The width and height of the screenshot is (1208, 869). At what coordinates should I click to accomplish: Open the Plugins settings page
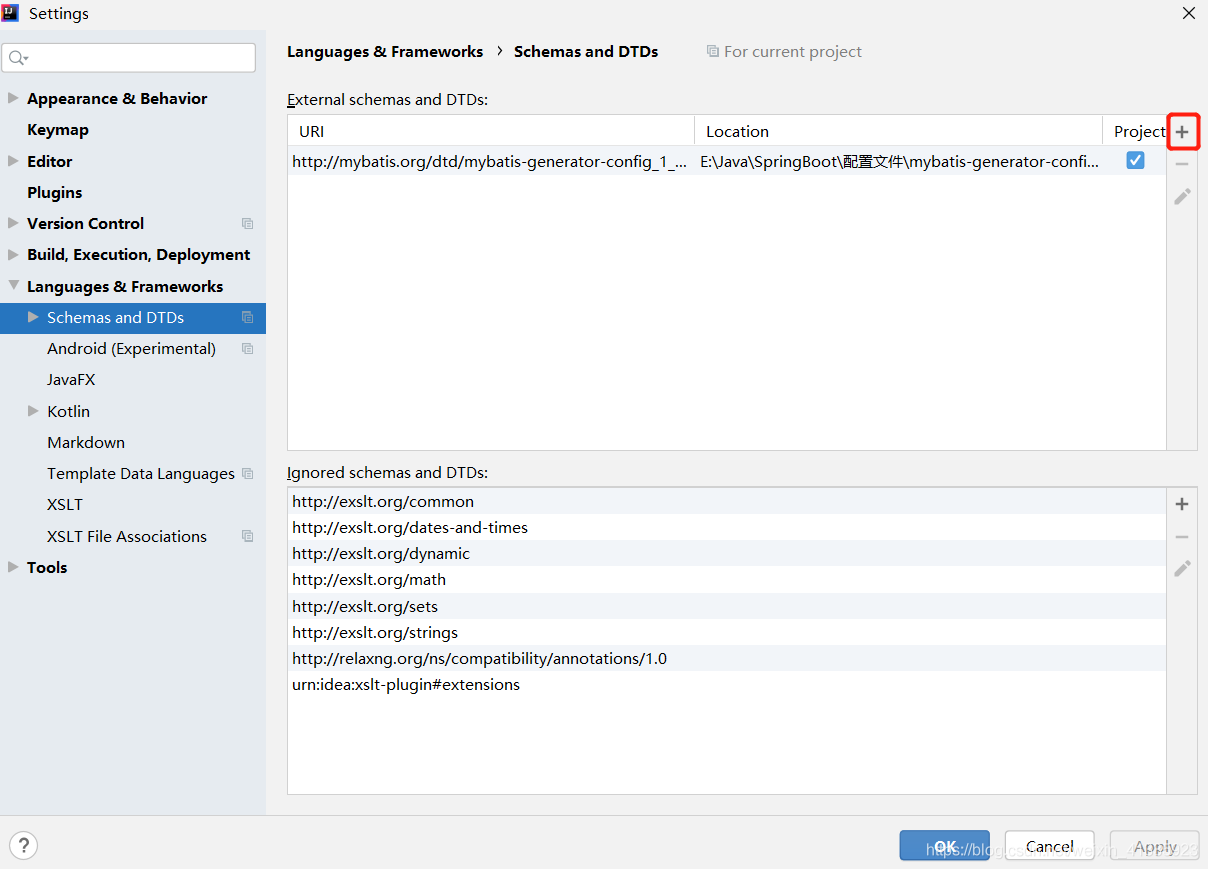55,192
